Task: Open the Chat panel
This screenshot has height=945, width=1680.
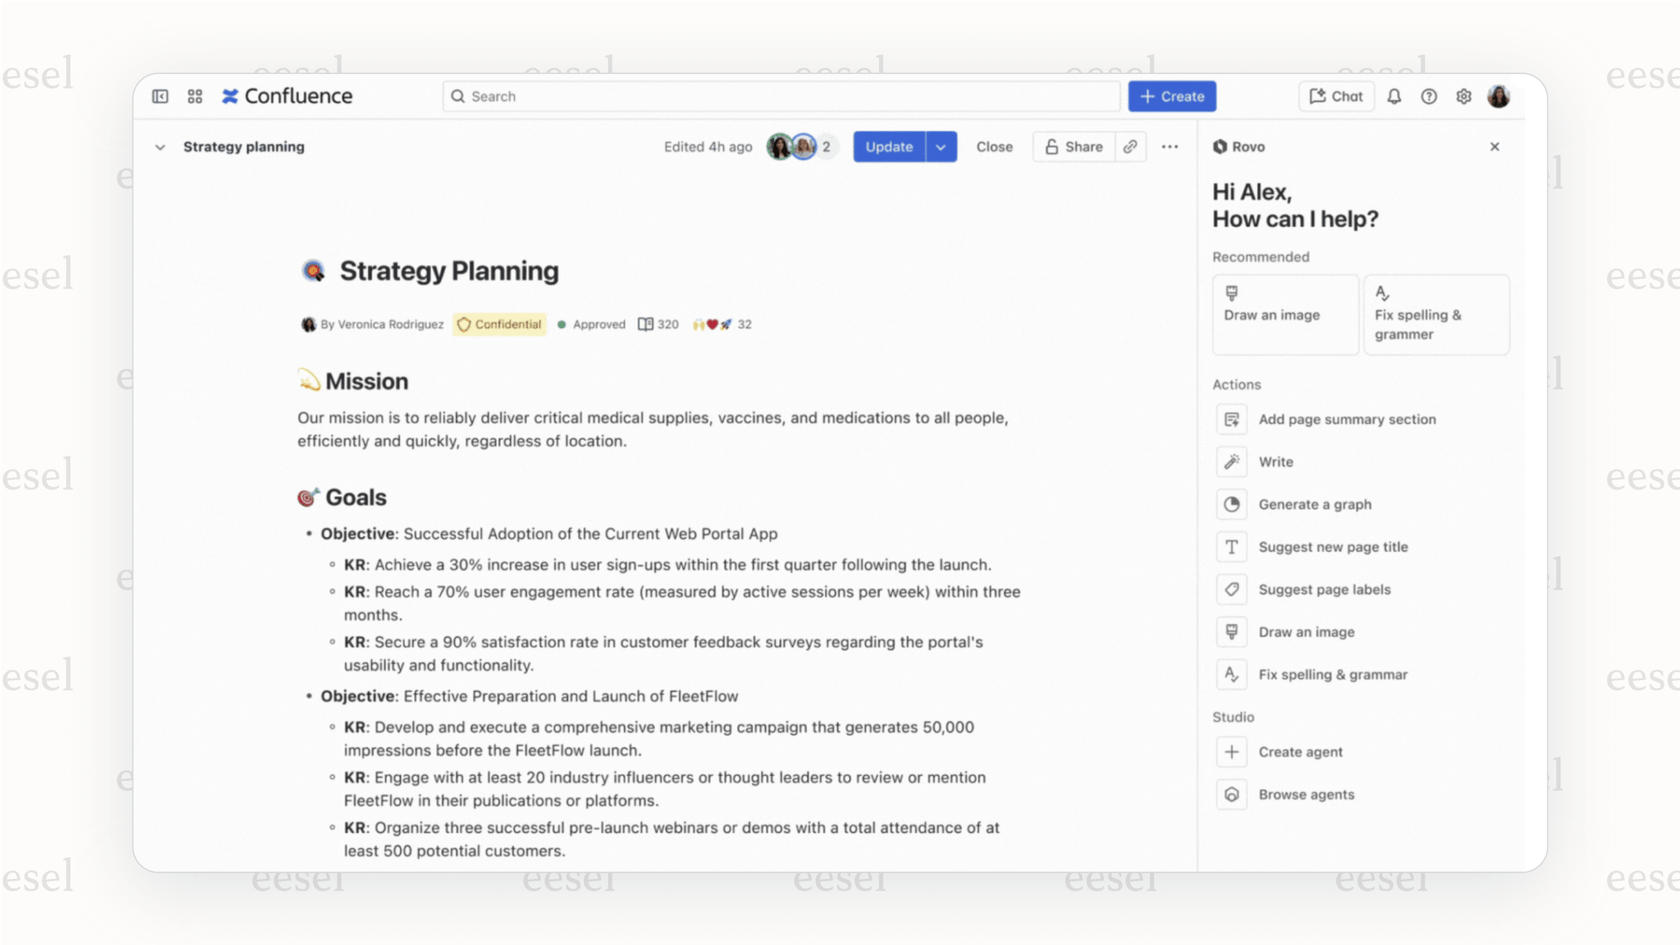Action: [x=1336, y=96]
